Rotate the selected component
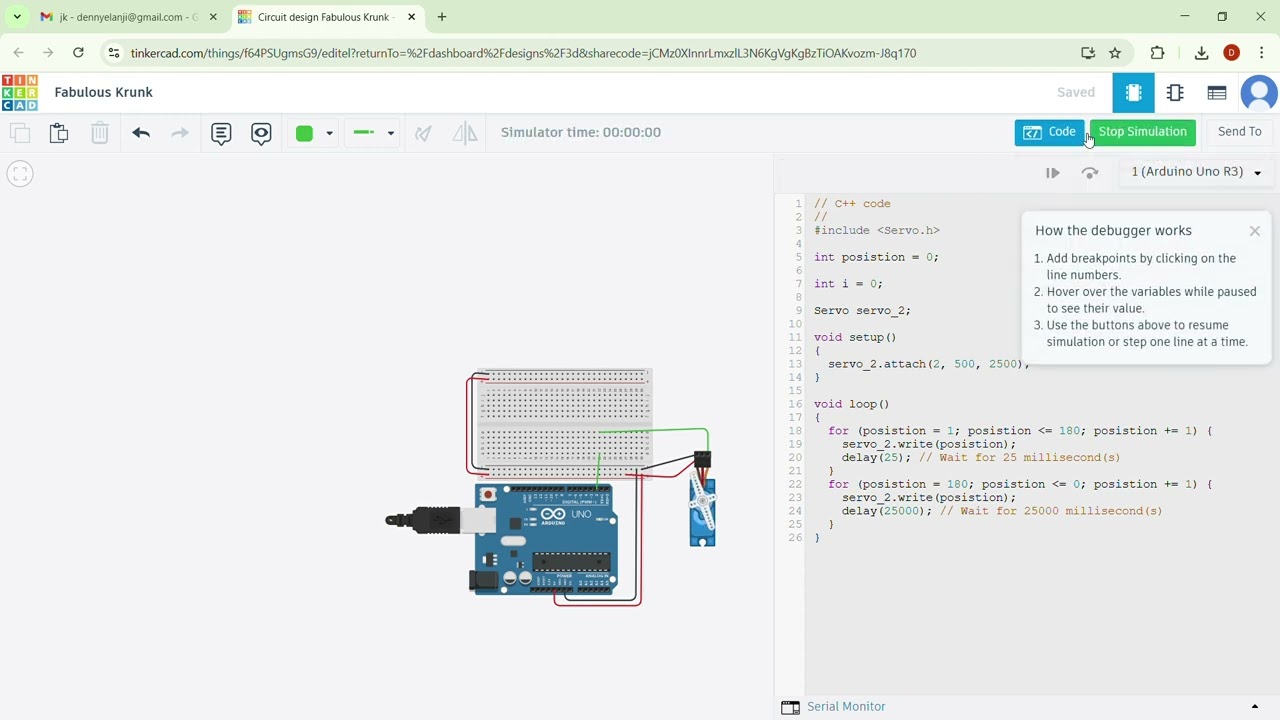Screen dimensions: 1280x720 tap(423, 132)
